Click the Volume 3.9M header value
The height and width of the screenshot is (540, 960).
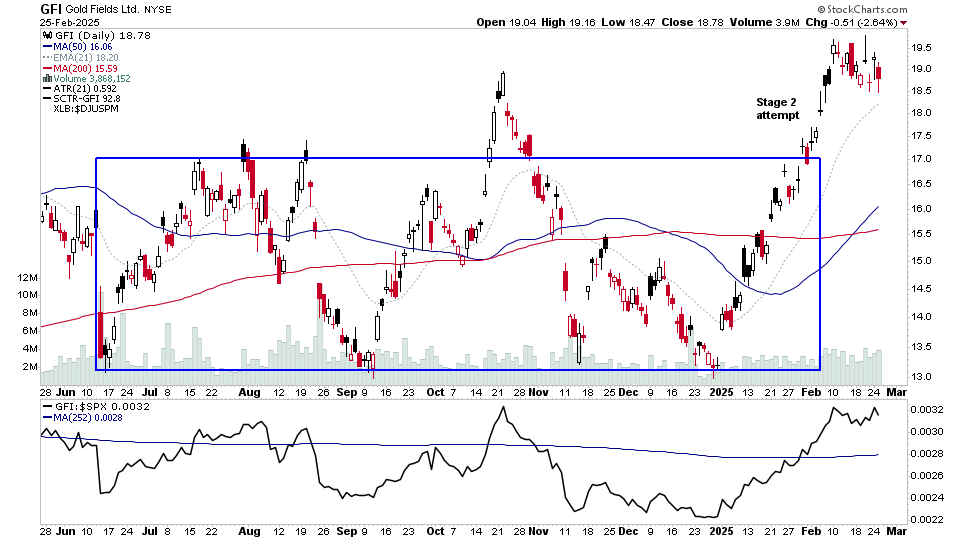[764, 23]
